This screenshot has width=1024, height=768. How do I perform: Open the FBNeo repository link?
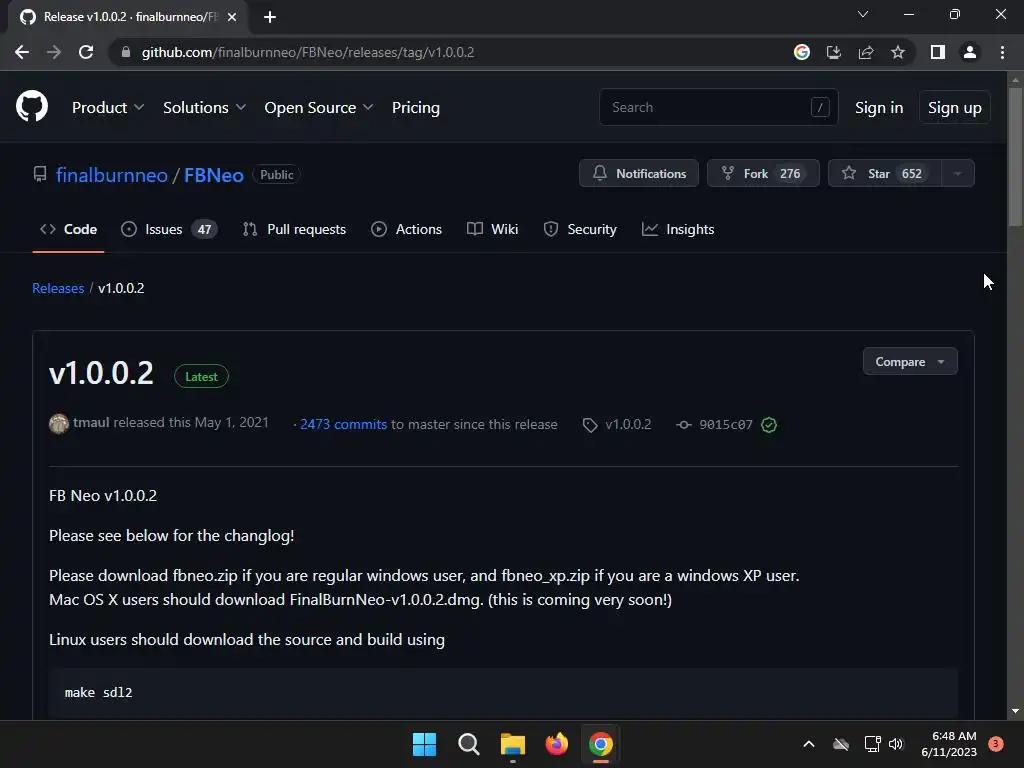pyautogui.click(x=214, y=175)
